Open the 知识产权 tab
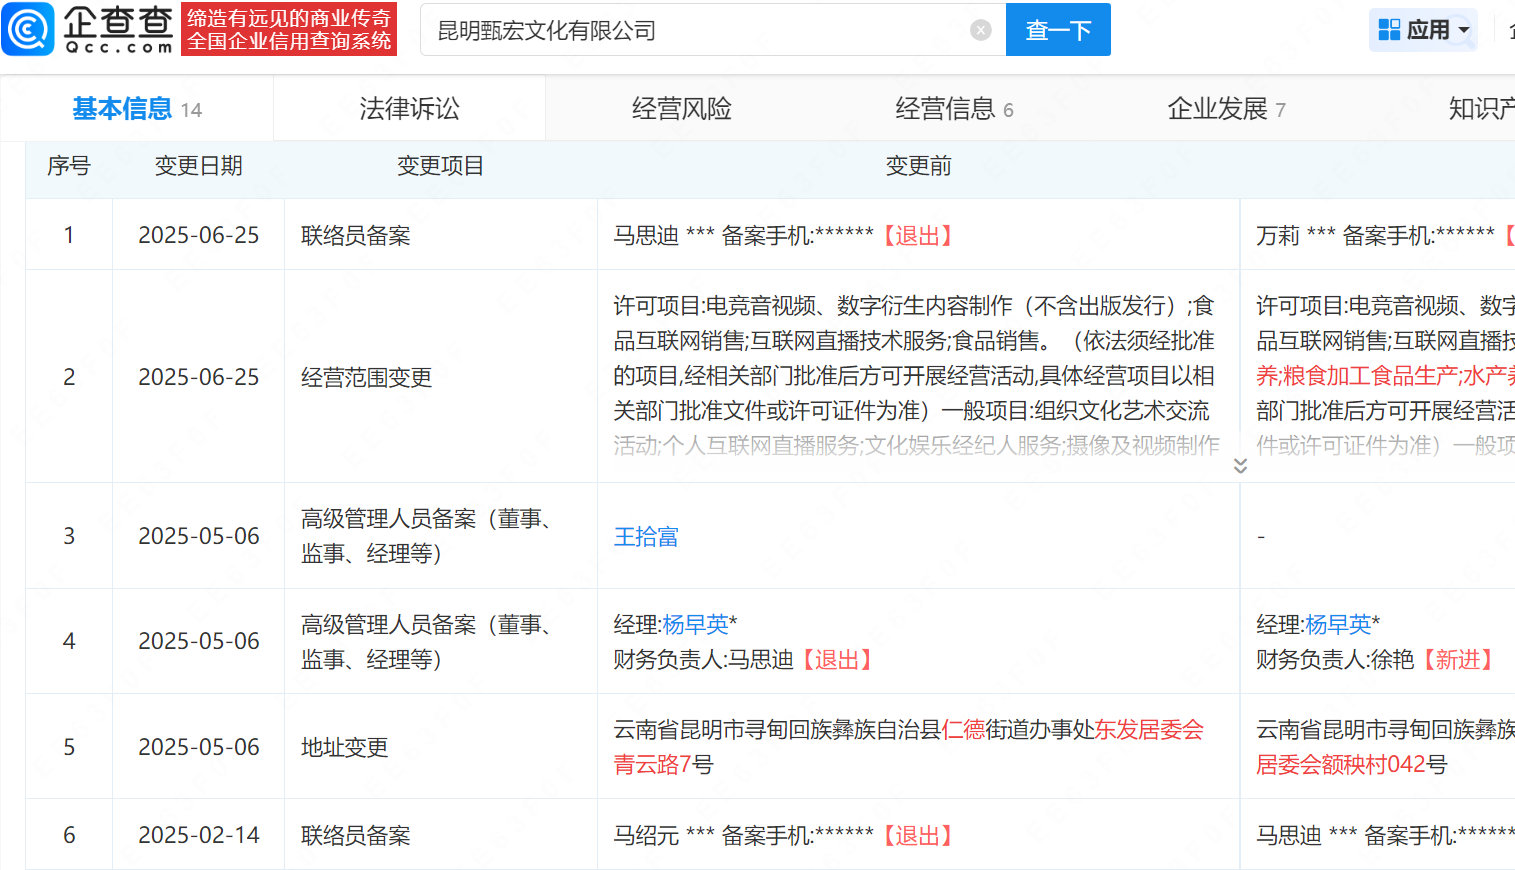Screen dimensions: 1515x870 click(1482, 109)
